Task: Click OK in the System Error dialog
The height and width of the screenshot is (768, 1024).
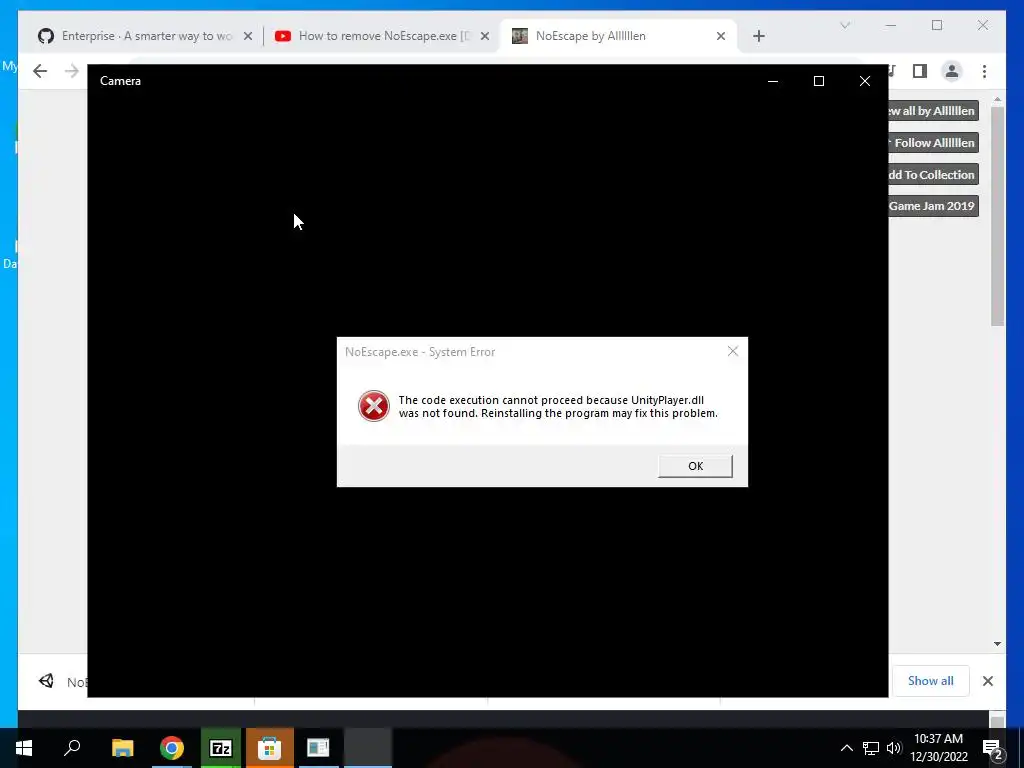Action: 695,466
